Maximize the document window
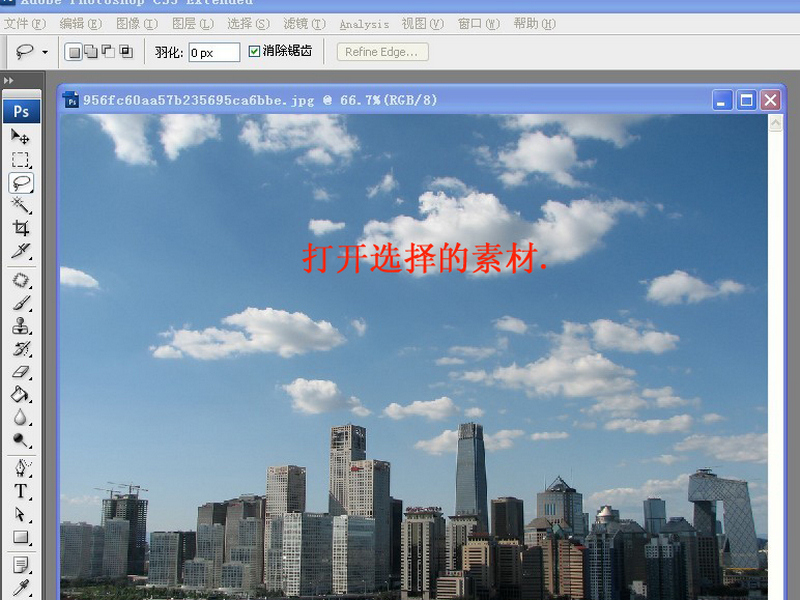800x600 pixels. 746,100
